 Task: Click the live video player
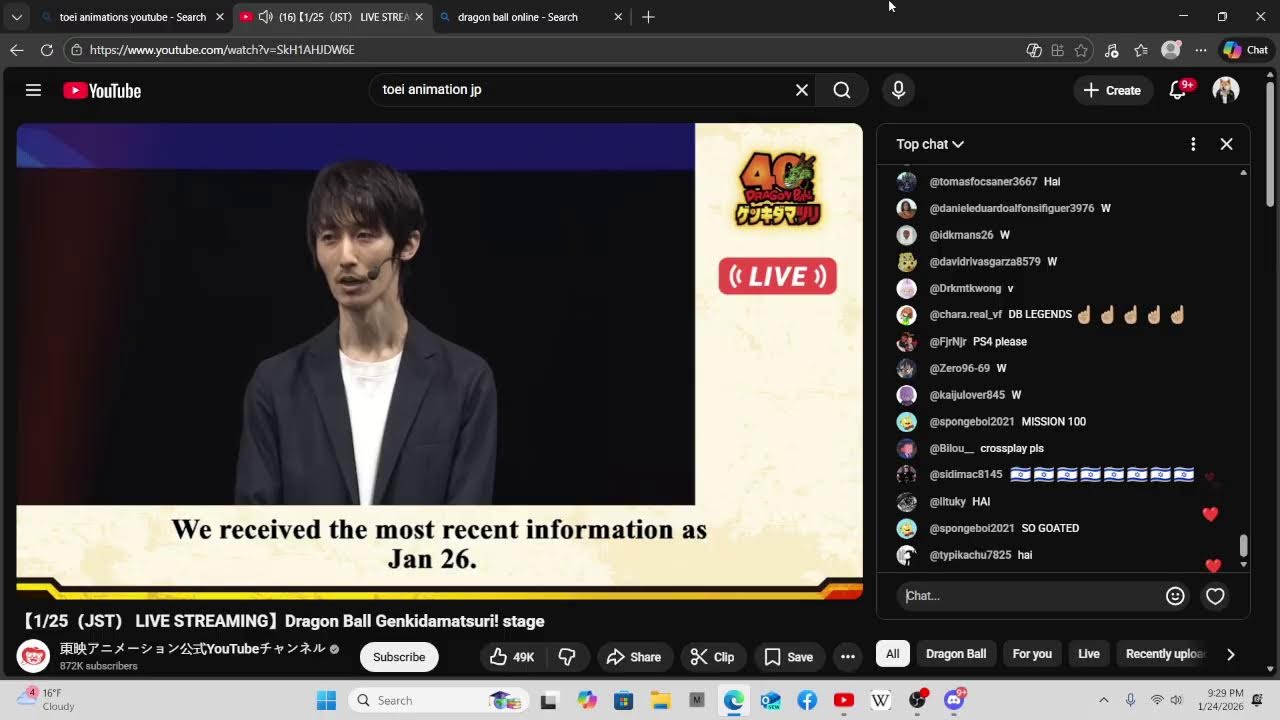[440, 361]
